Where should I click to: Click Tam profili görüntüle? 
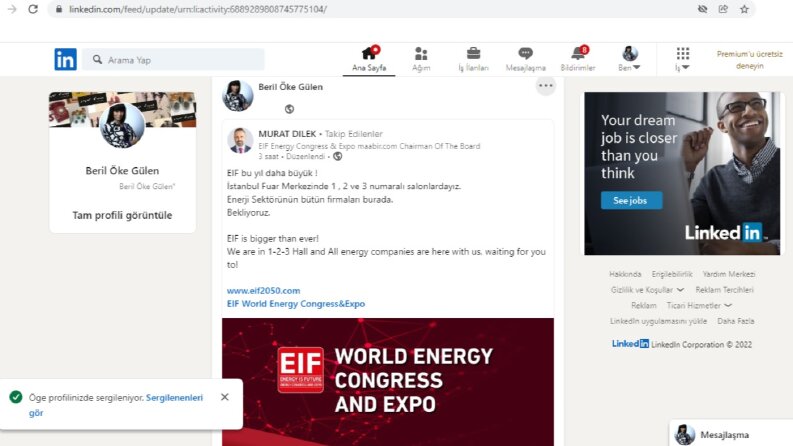[122, 215]
